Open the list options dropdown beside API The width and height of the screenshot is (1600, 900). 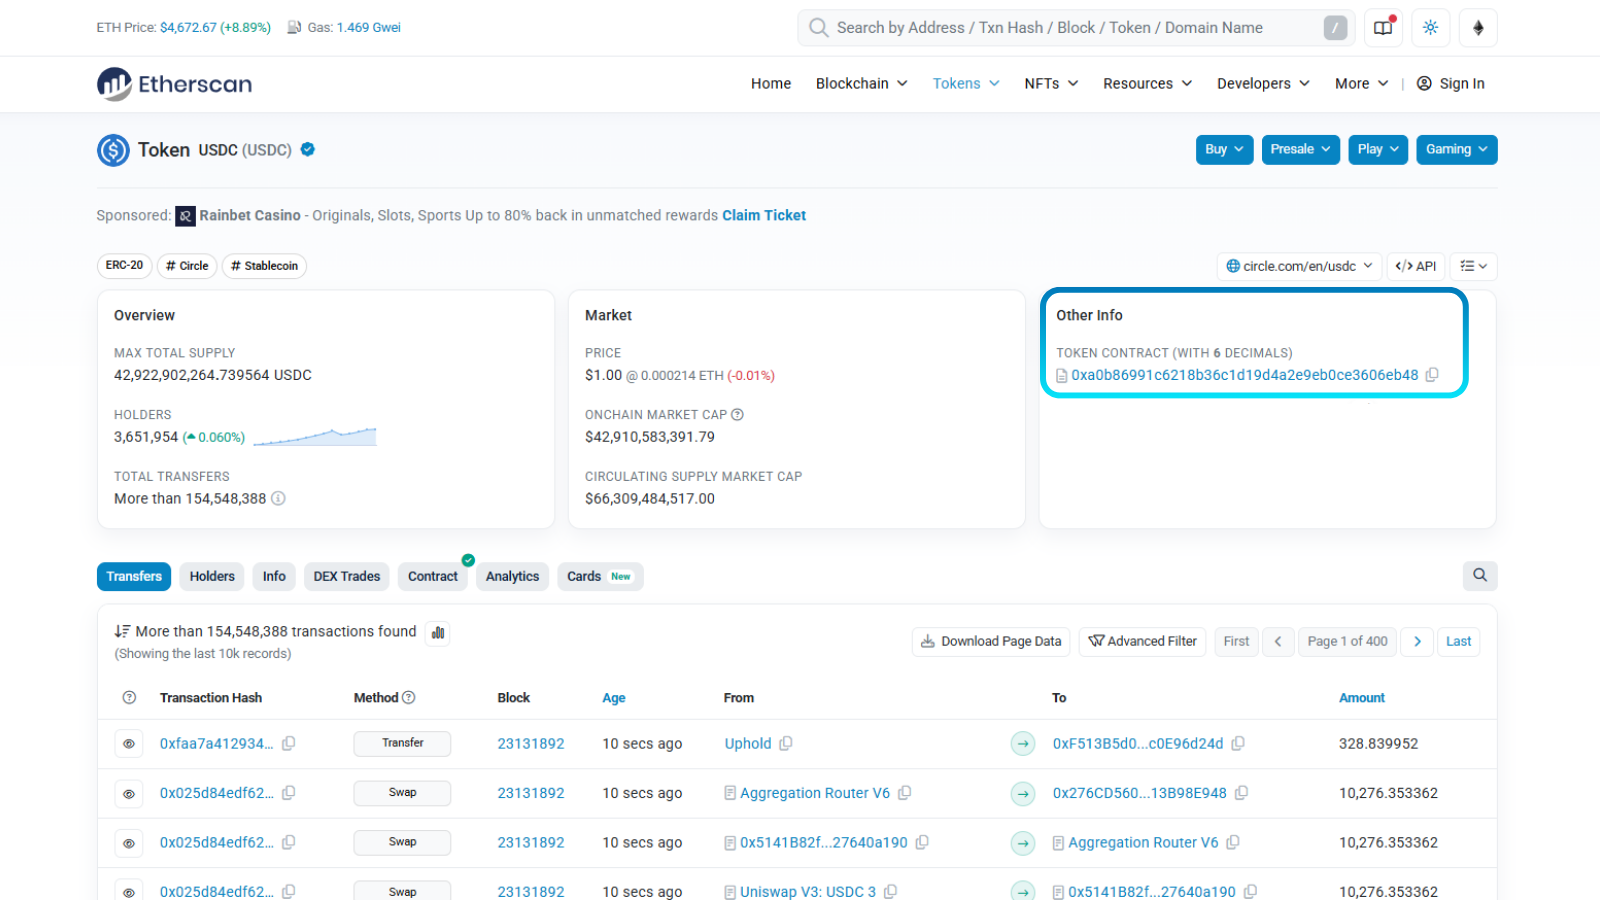1474,266
